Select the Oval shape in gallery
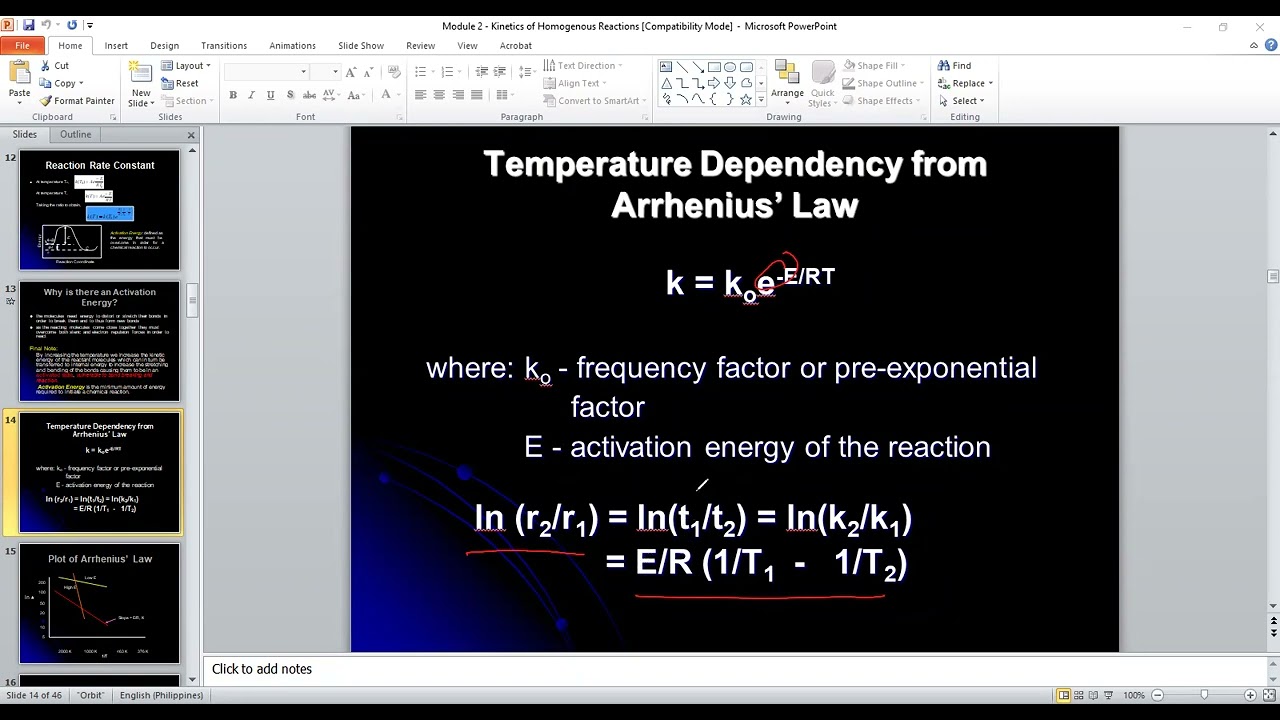The image size is (1280, 720). [730, 67]
